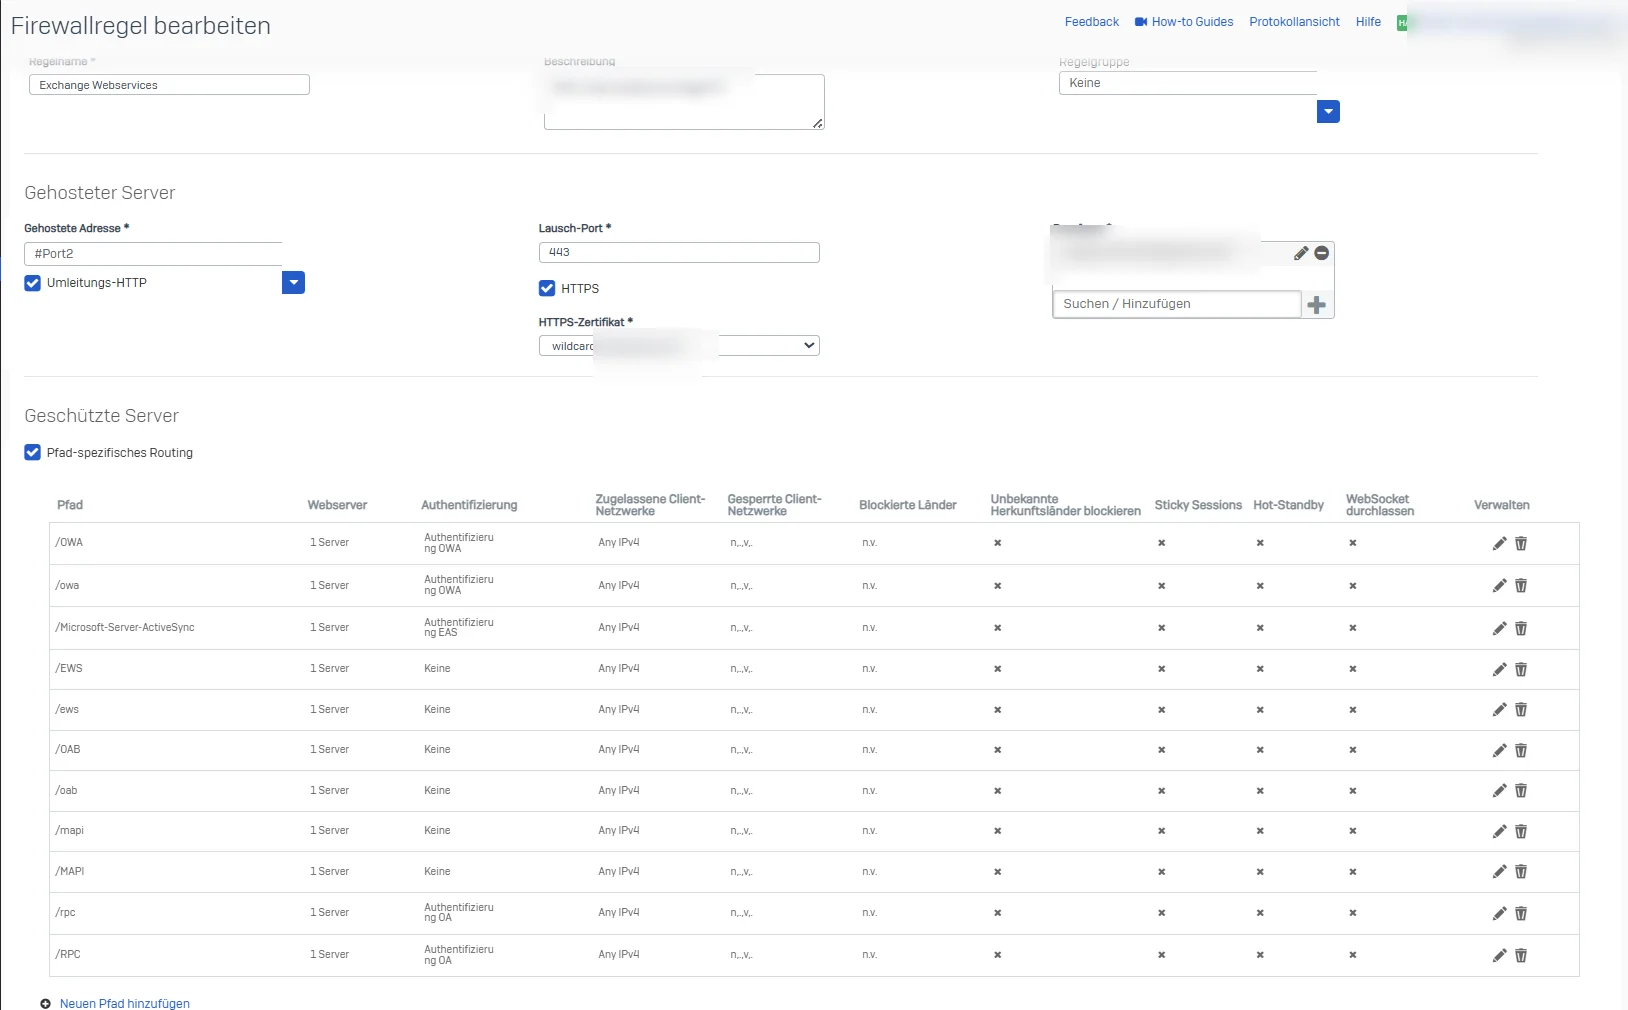Edit the lowercase /rpc path entry
Screen dimensions: 1628x1010
(1499, 913)
